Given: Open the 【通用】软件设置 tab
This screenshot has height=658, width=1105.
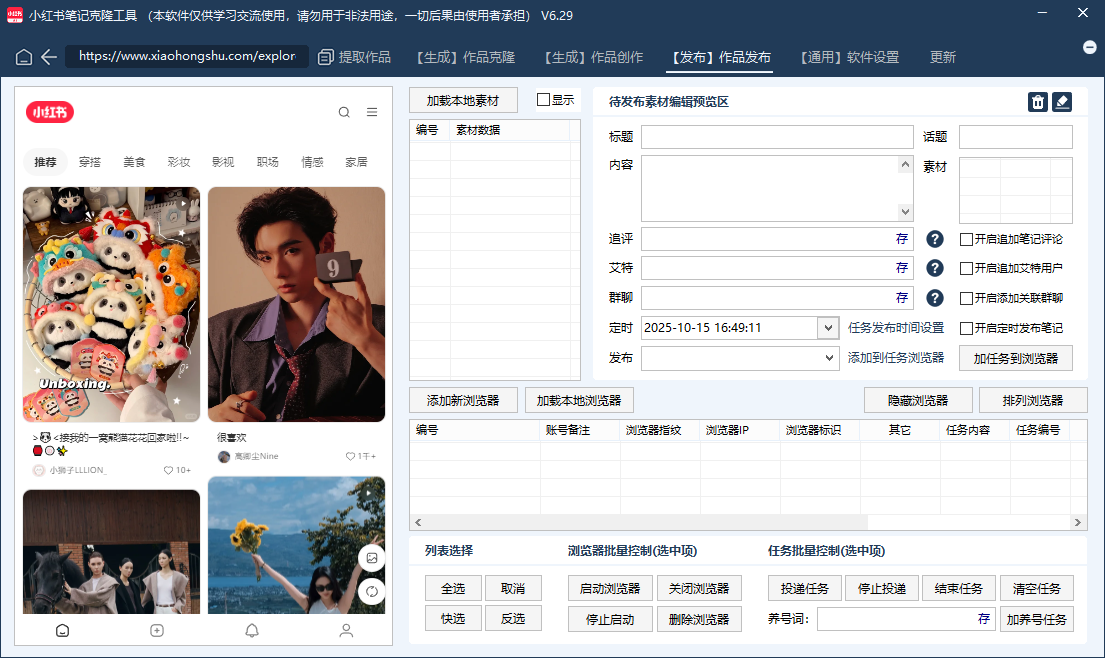Looking at the screenshot, I should [849, 57].
